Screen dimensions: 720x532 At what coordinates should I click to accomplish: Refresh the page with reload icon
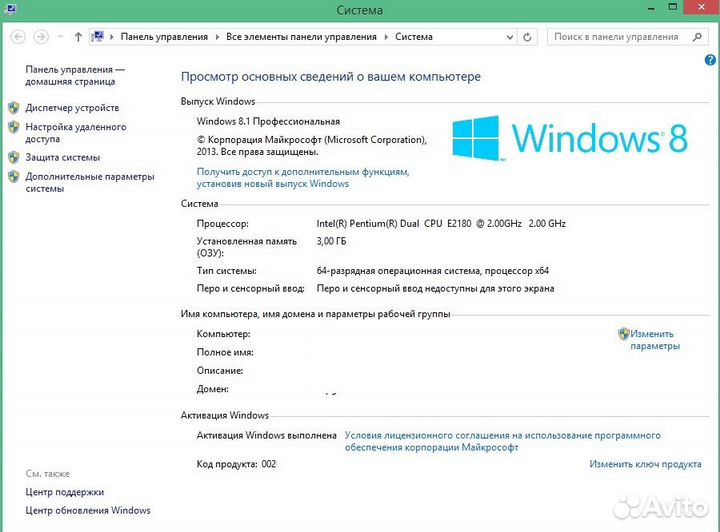527,37
